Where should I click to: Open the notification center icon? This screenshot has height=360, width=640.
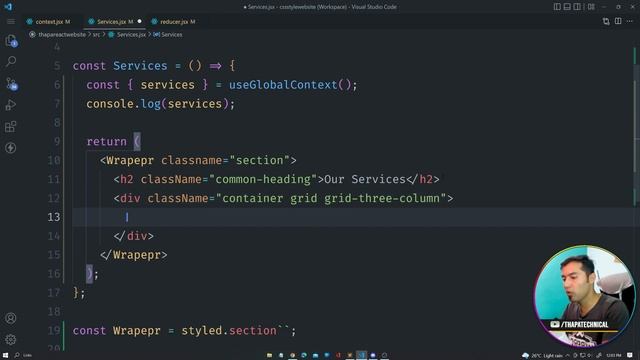[x=630, y=356]
